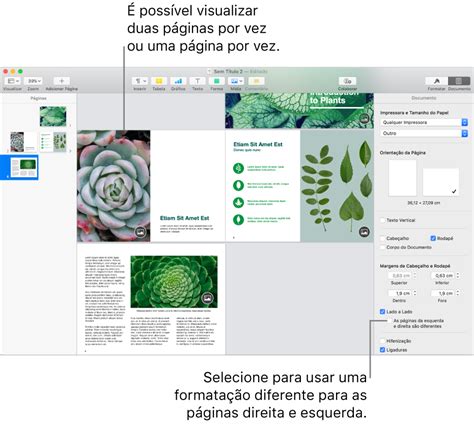This screenshot has width=474, height=424.
Task: Open the Qualquer Impressora printer dropdown
Action: click(x=424, y=122)
